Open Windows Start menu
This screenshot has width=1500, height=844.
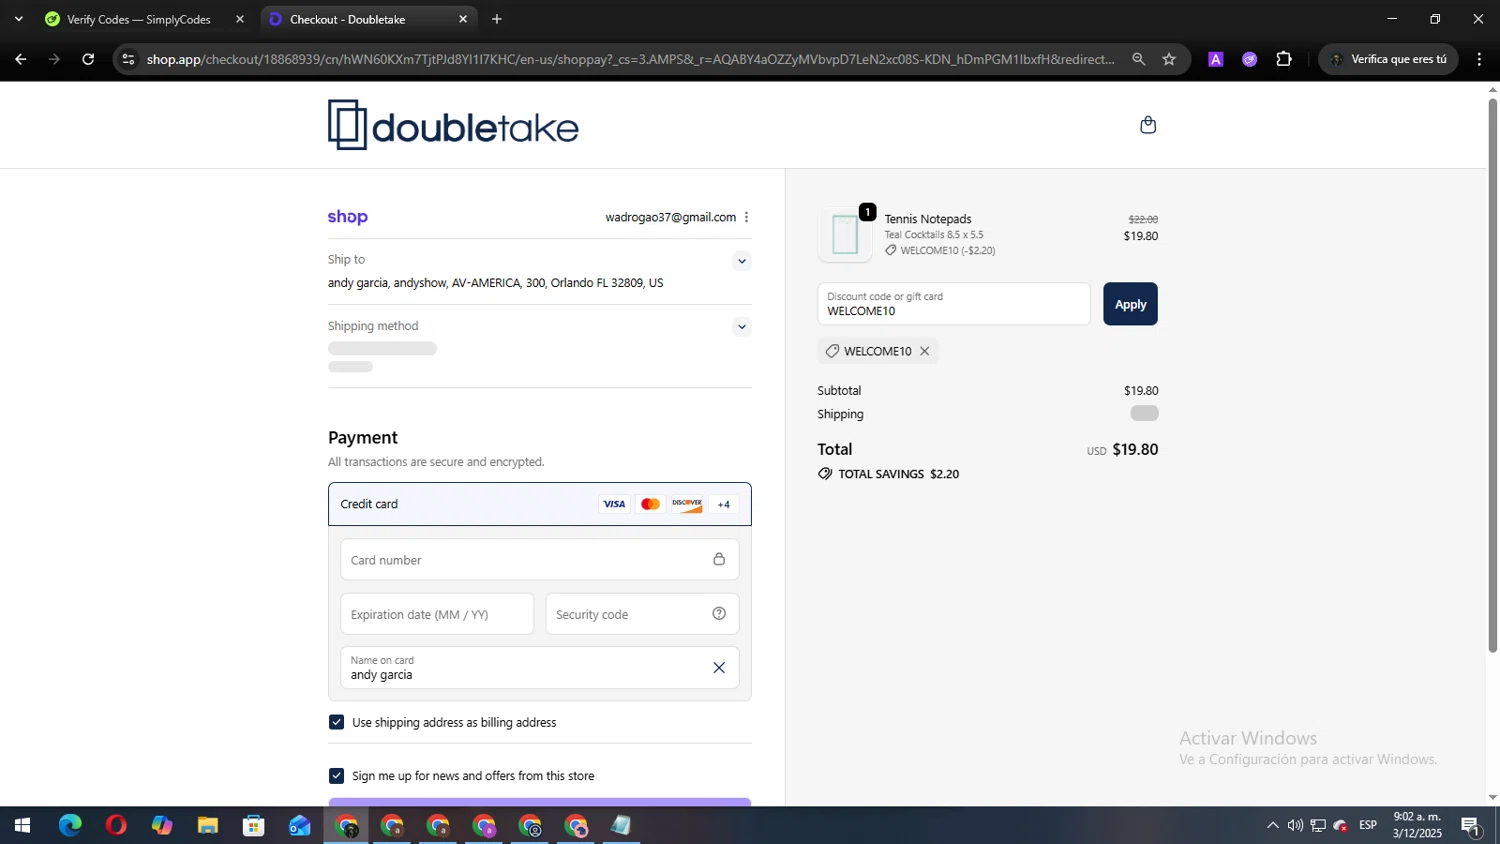[22, 826]
